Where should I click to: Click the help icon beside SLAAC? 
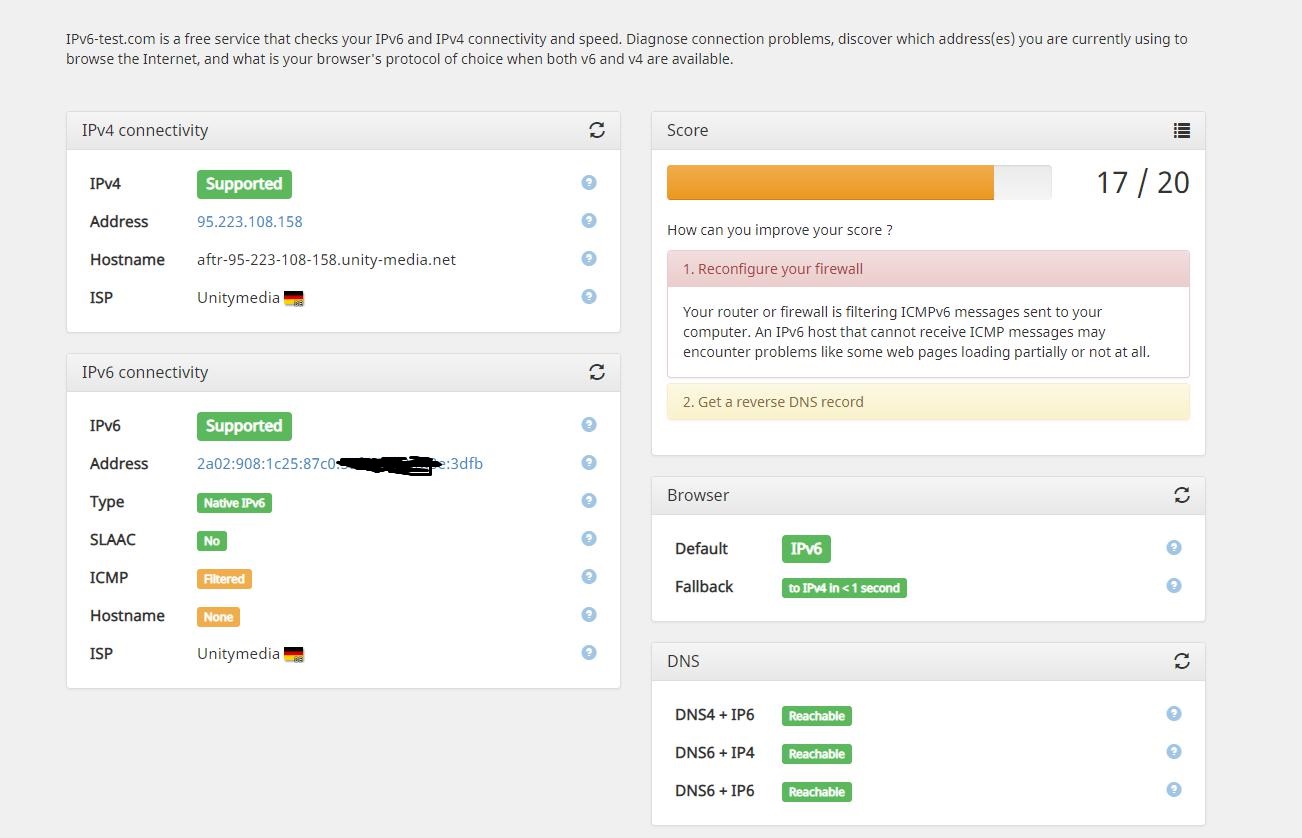coord(588,538)
